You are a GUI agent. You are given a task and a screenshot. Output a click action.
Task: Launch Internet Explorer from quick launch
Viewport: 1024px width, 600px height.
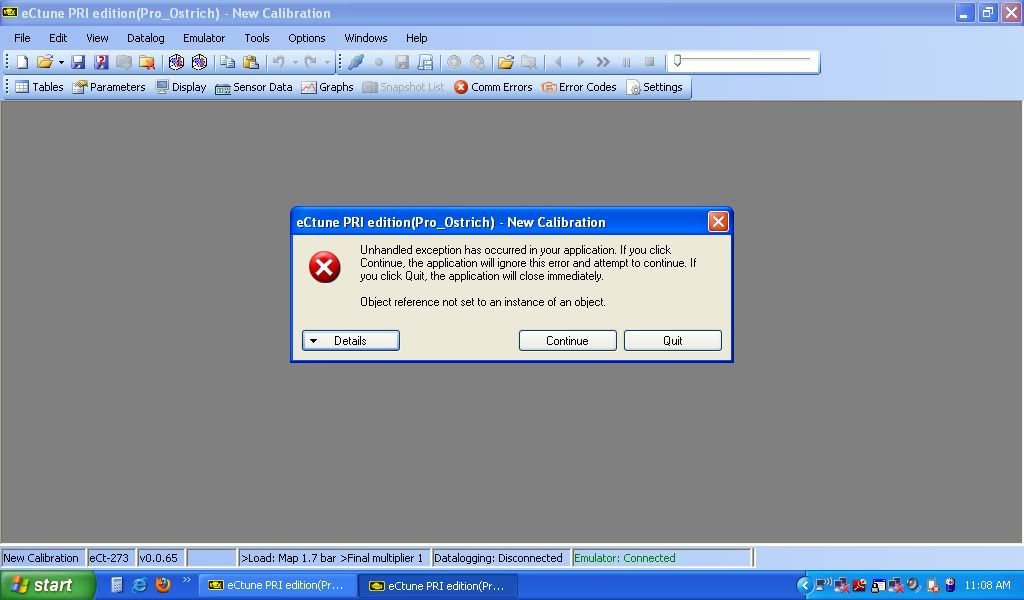click(140, 584)
